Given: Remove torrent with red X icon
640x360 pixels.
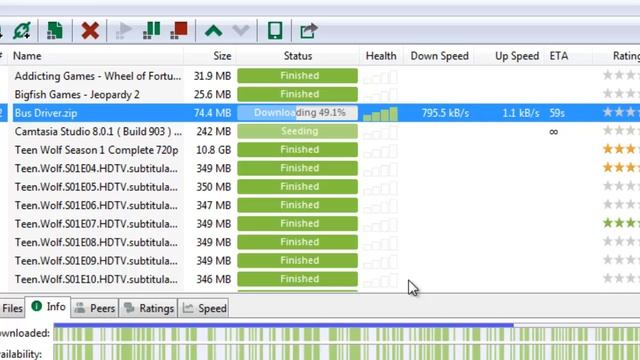Looking at the screenshot, I should 90,31.
